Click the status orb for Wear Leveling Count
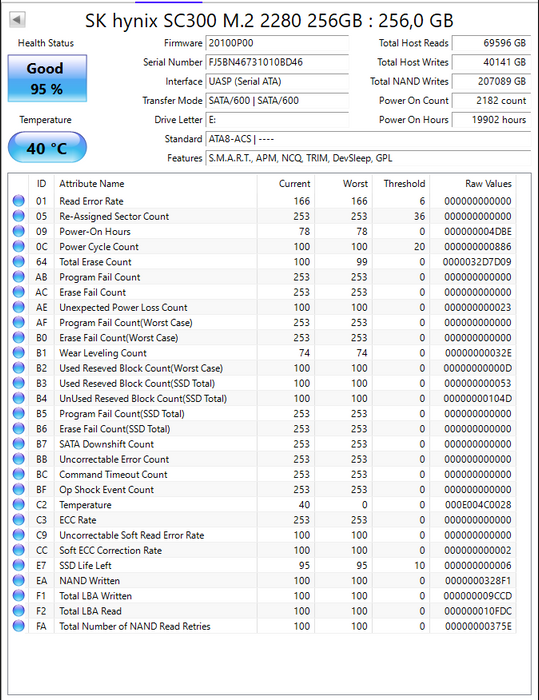The height and width of the screenshot is (700, 539). (19, 353)
